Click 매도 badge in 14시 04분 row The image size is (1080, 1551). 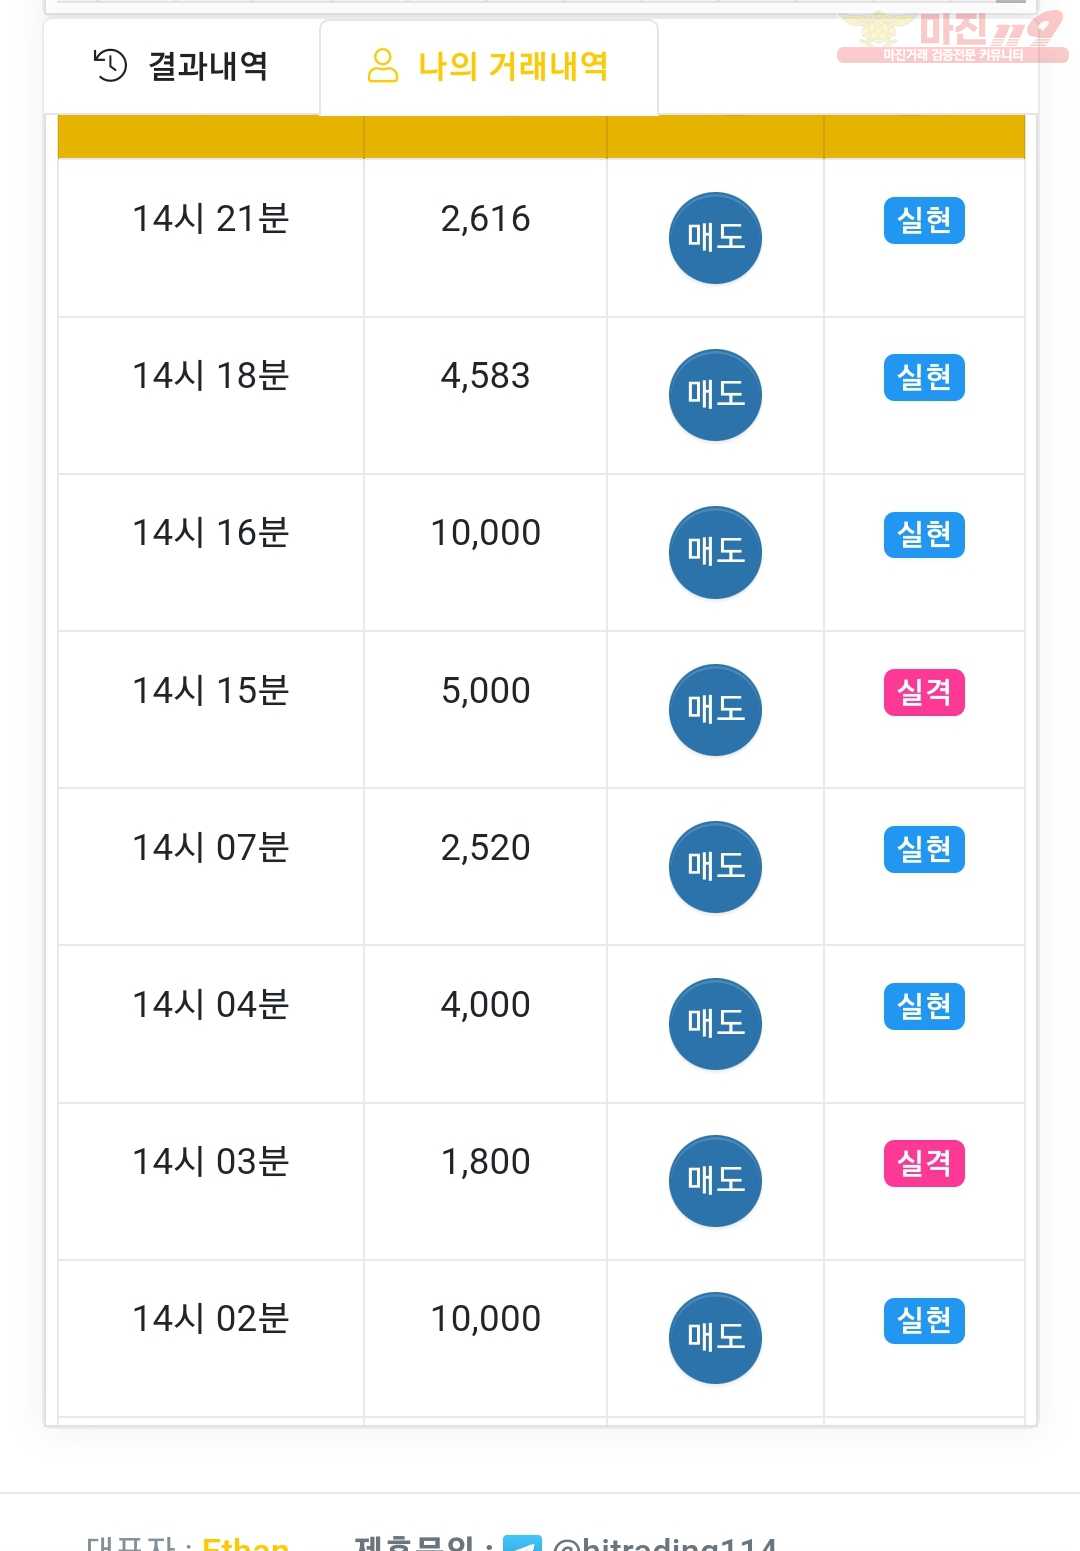[x=715, y=1024]
